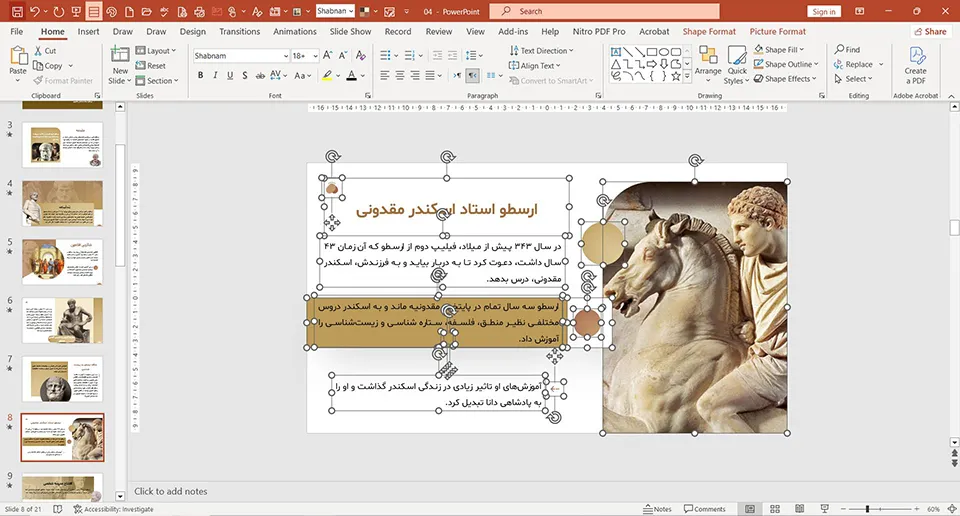The width and height of the screenshot is (960, 516).
Task: Start presentation from beginning icon
Action: 76,11
